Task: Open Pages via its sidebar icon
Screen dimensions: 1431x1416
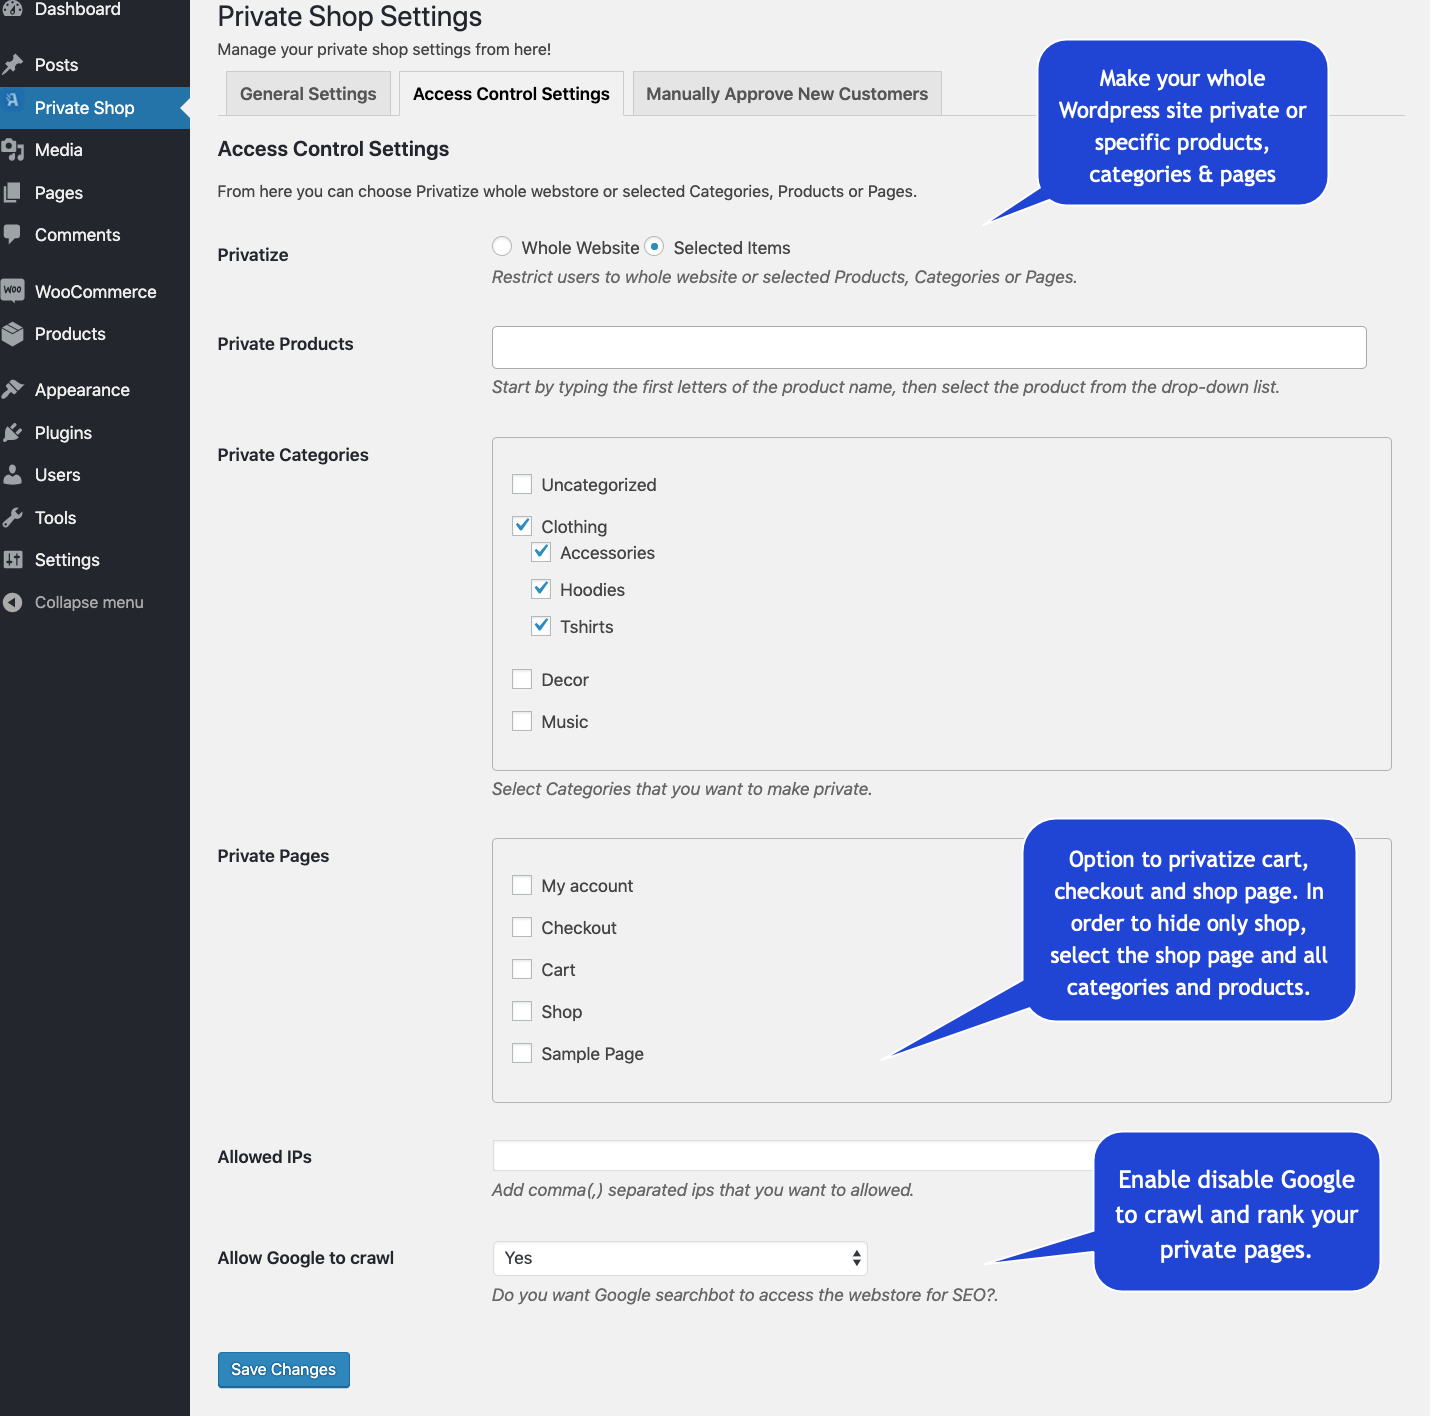Action: pyautogui.click(x=15, y=192)
